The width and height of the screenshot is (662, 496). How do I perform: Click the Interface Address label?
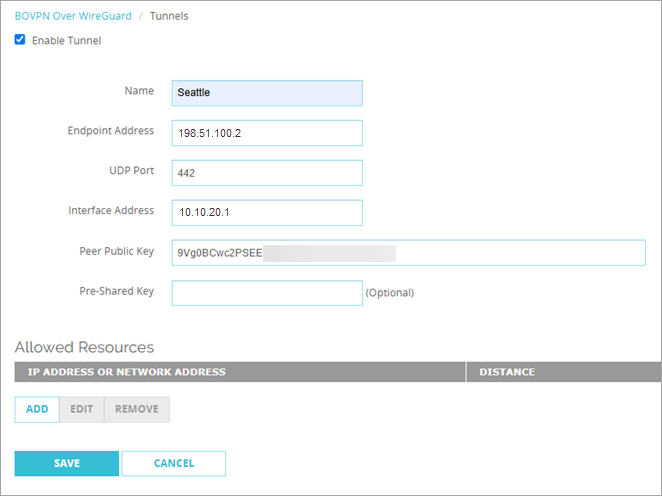pos(111,211)
